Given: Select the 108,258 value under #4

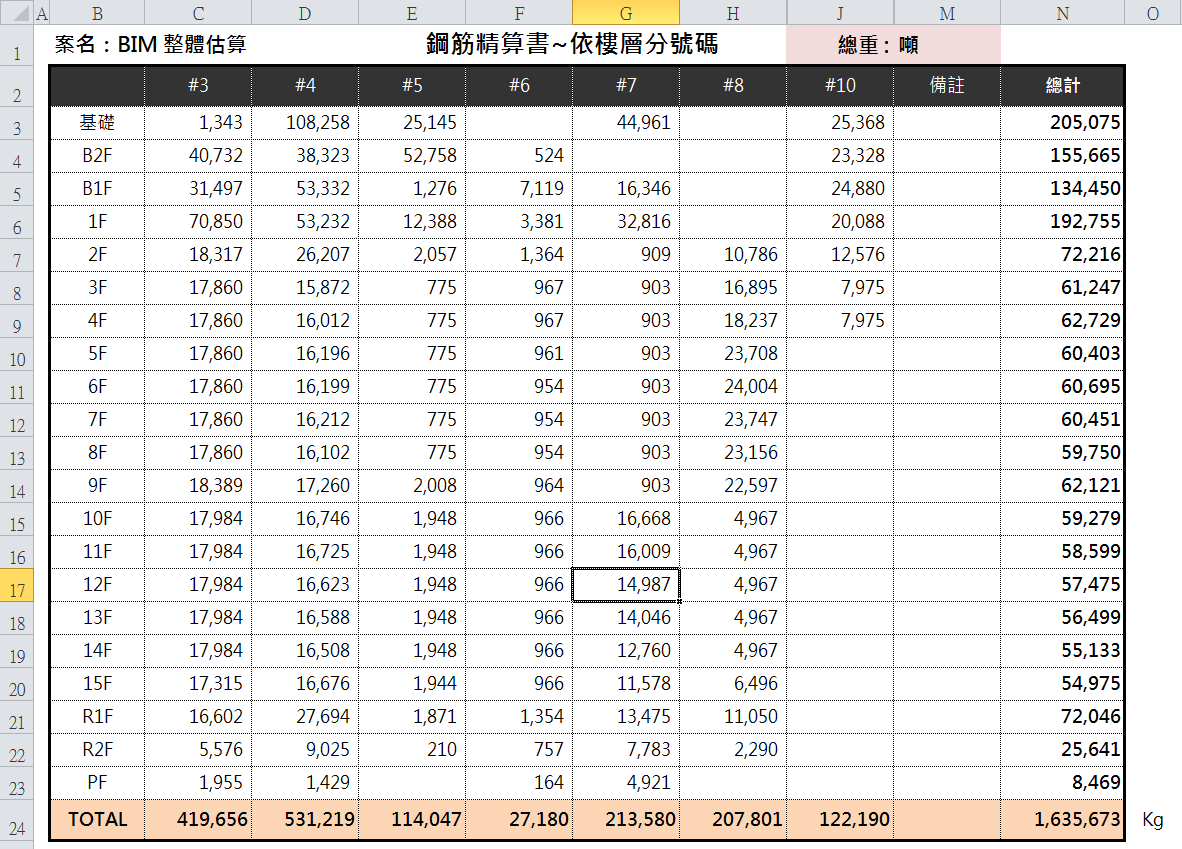Looking at the screenshot, I should pos(304,121).
